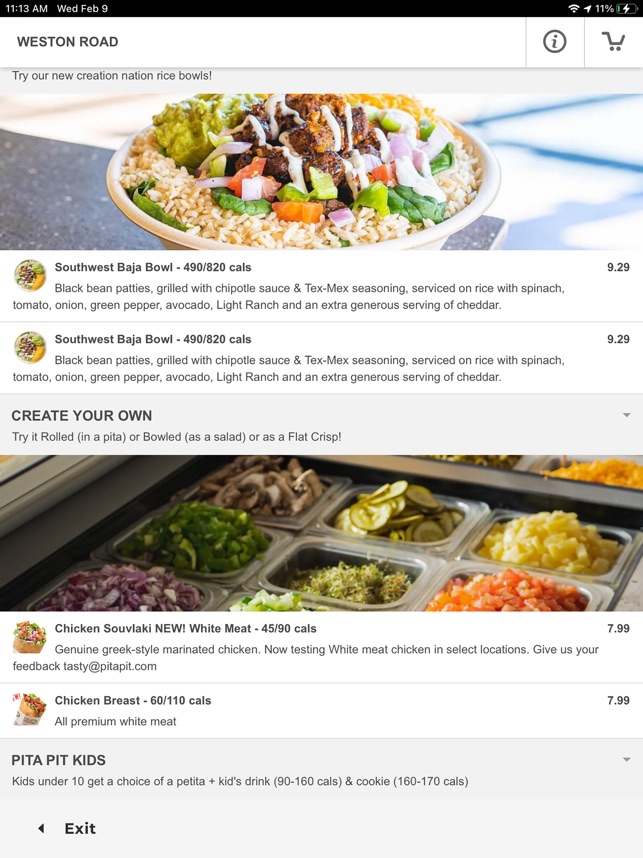Click the Wi-Fi indicator in status bar
Viewport: 643px width, 858px height.
click(574, 8)
